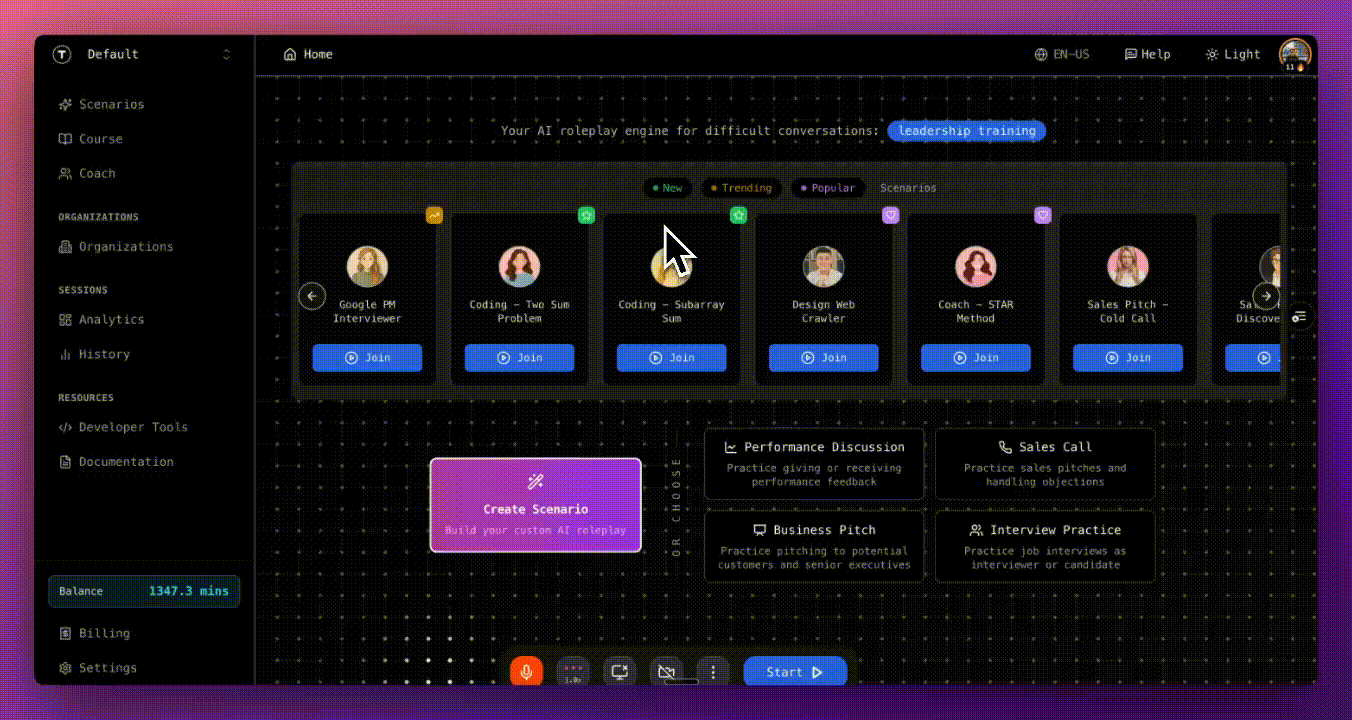Click the Scenarios sparkle icon in sidebar

pyautogui.click(x=65, y=105)
